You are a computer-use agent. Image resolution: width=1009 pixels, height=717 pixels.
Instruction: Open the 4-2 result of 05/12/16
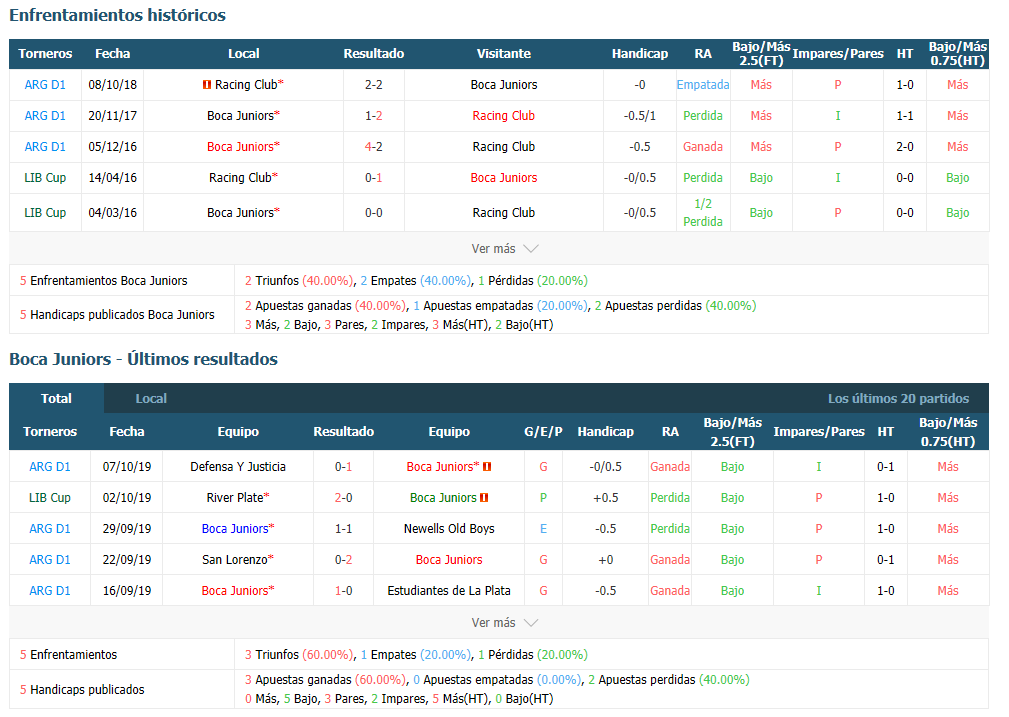pyautogui.click(x=373, y=147)
